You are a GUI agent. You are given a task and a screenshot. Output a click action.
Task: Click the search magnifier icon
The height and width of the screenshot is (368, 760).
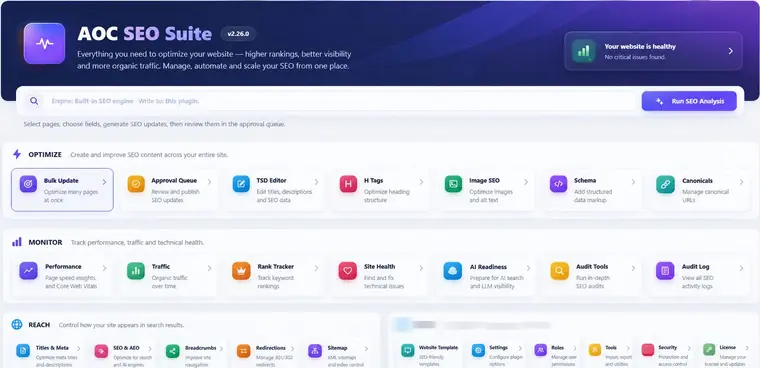34,101
